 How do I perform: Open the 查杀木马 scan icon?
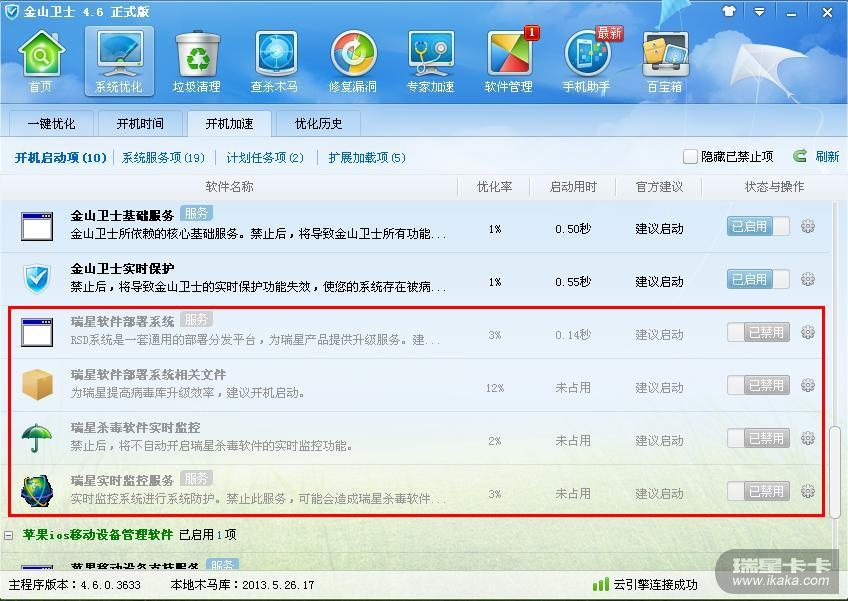coord(275,61)
